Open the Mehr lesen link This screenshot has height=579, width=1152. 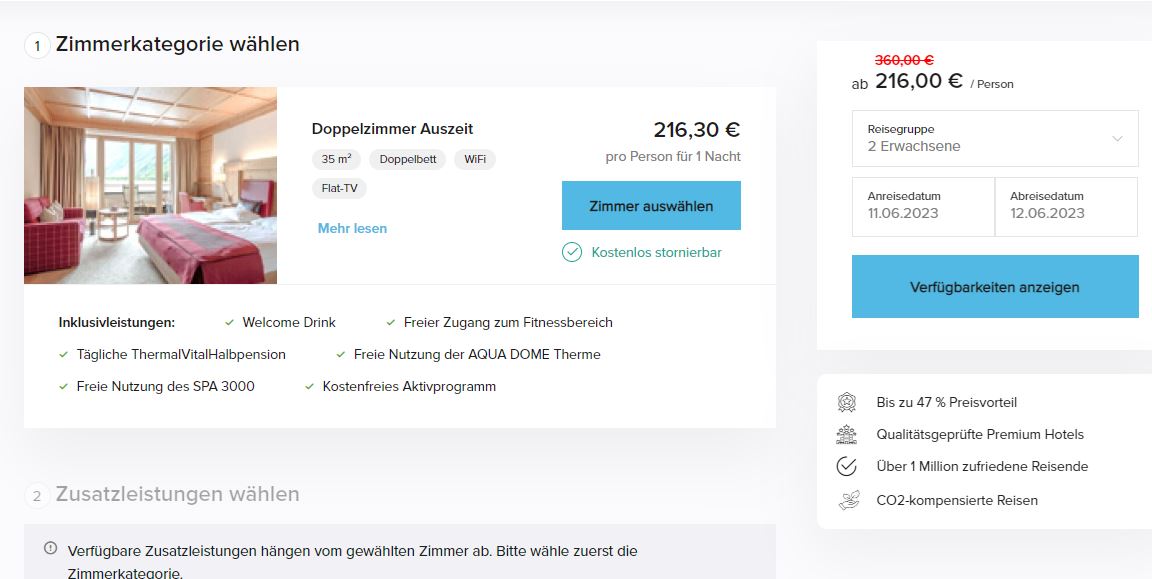(x=352, y=229)
